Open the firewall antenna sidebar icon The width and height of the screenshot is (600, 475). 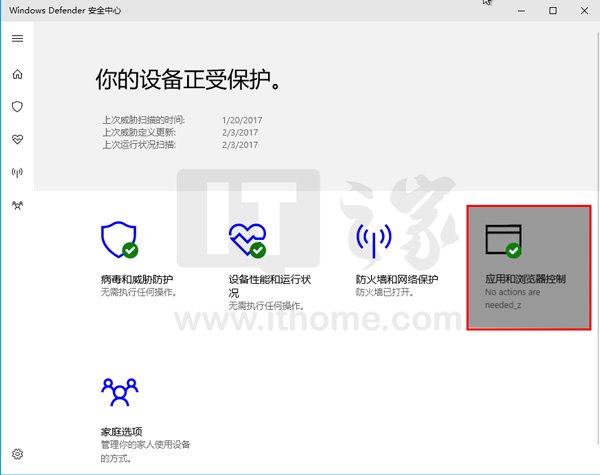tap(17, 173)
